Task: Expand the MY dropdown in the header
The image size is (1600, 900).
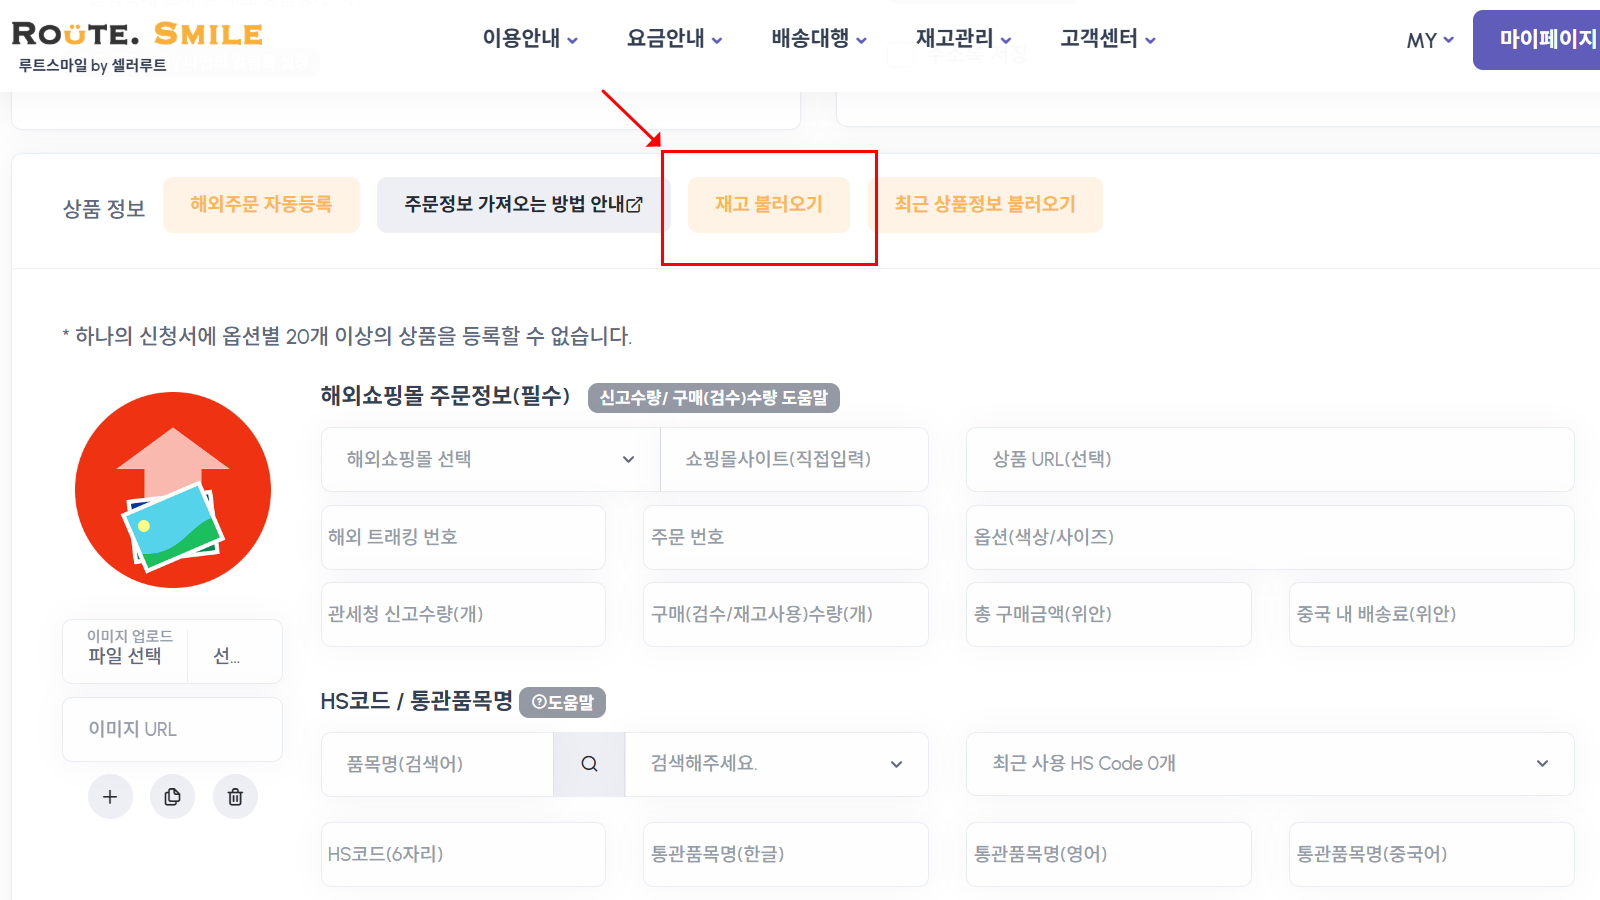Action: 1429,40
